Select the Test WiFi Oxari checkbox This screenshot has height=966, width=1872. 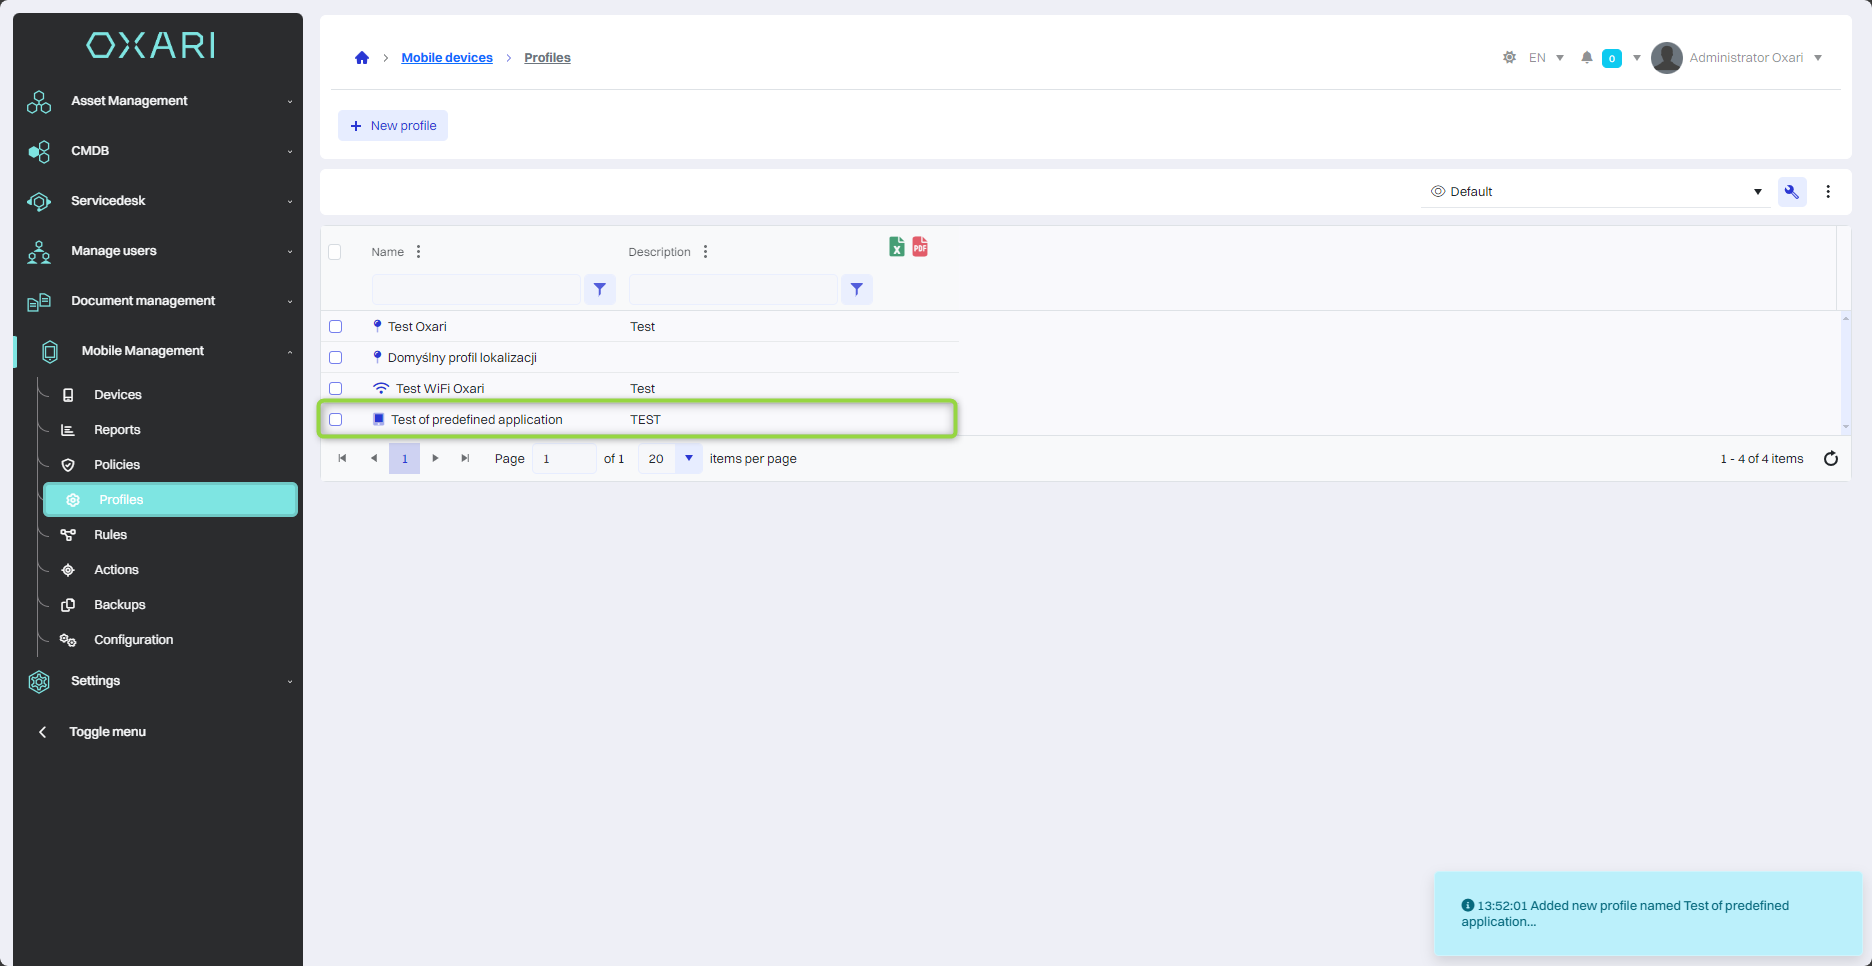pyautogui.click(x=336, y=389)
